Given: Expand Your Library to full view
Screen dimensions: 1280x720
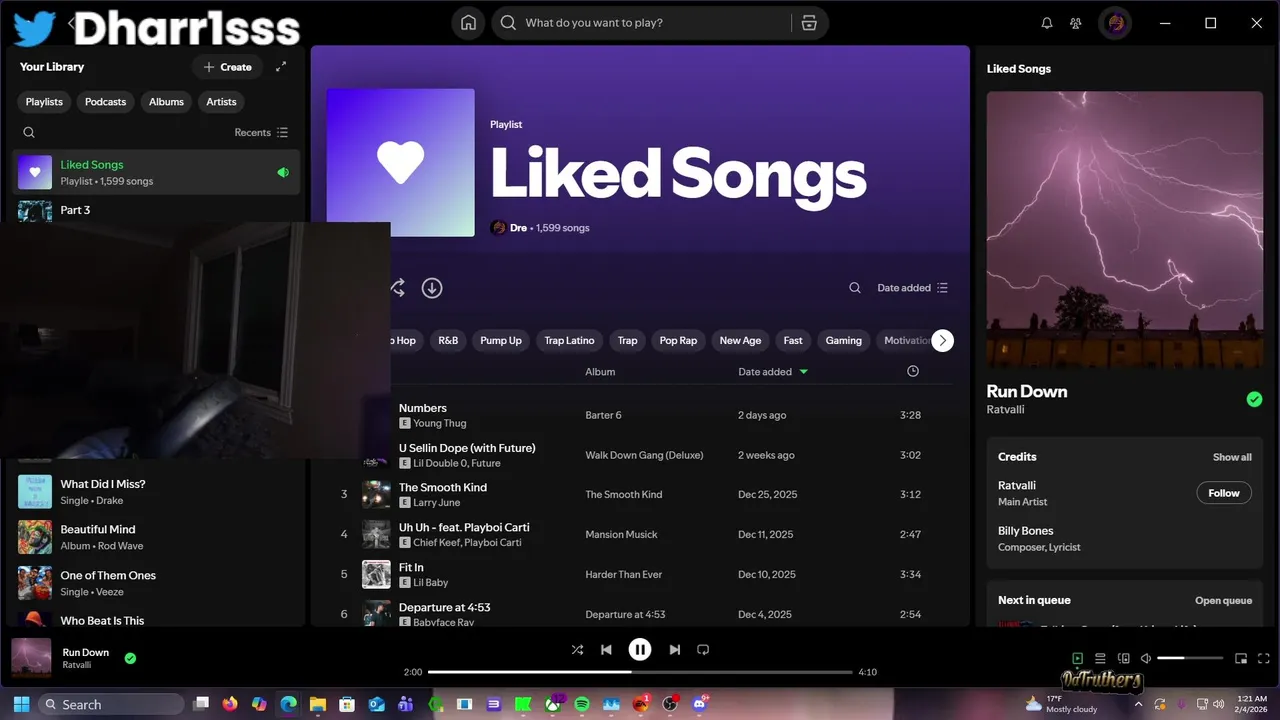Looking at the screenshot, I should [x=281, y=67].
